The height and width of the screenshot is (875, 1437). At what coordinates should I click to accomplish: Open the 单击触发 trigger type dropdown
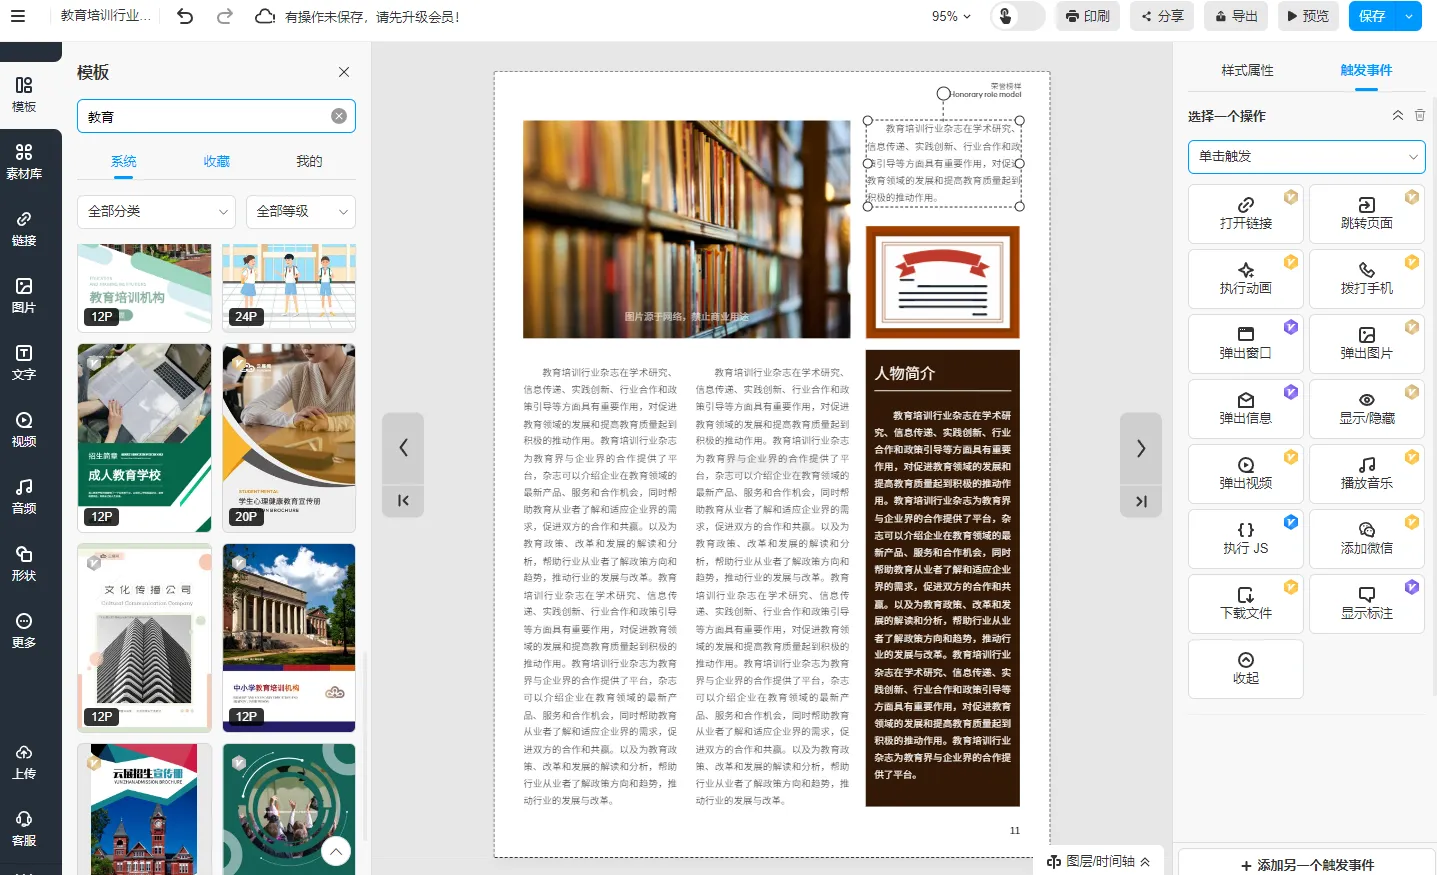[1306, 156]
